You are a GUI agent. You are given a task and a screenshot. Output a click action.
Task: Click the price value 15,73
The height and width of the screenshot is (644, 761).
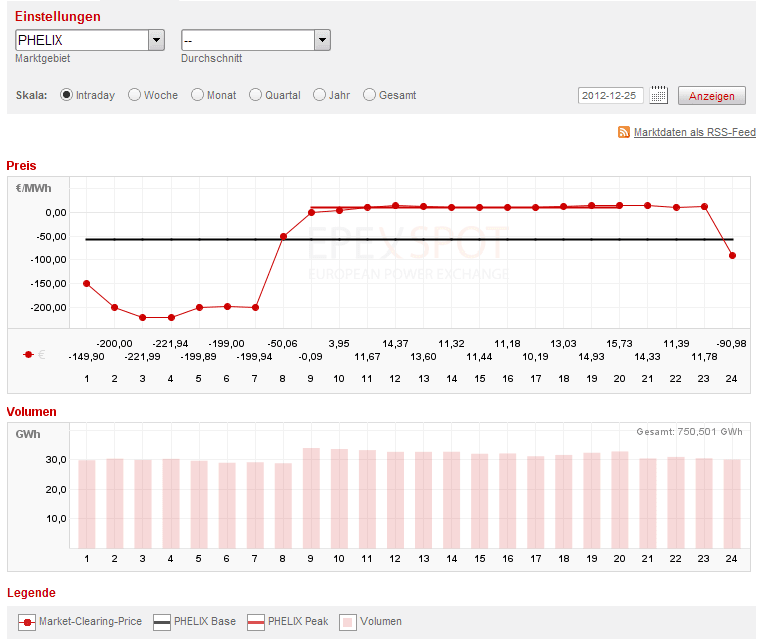[x=619, y=344]
